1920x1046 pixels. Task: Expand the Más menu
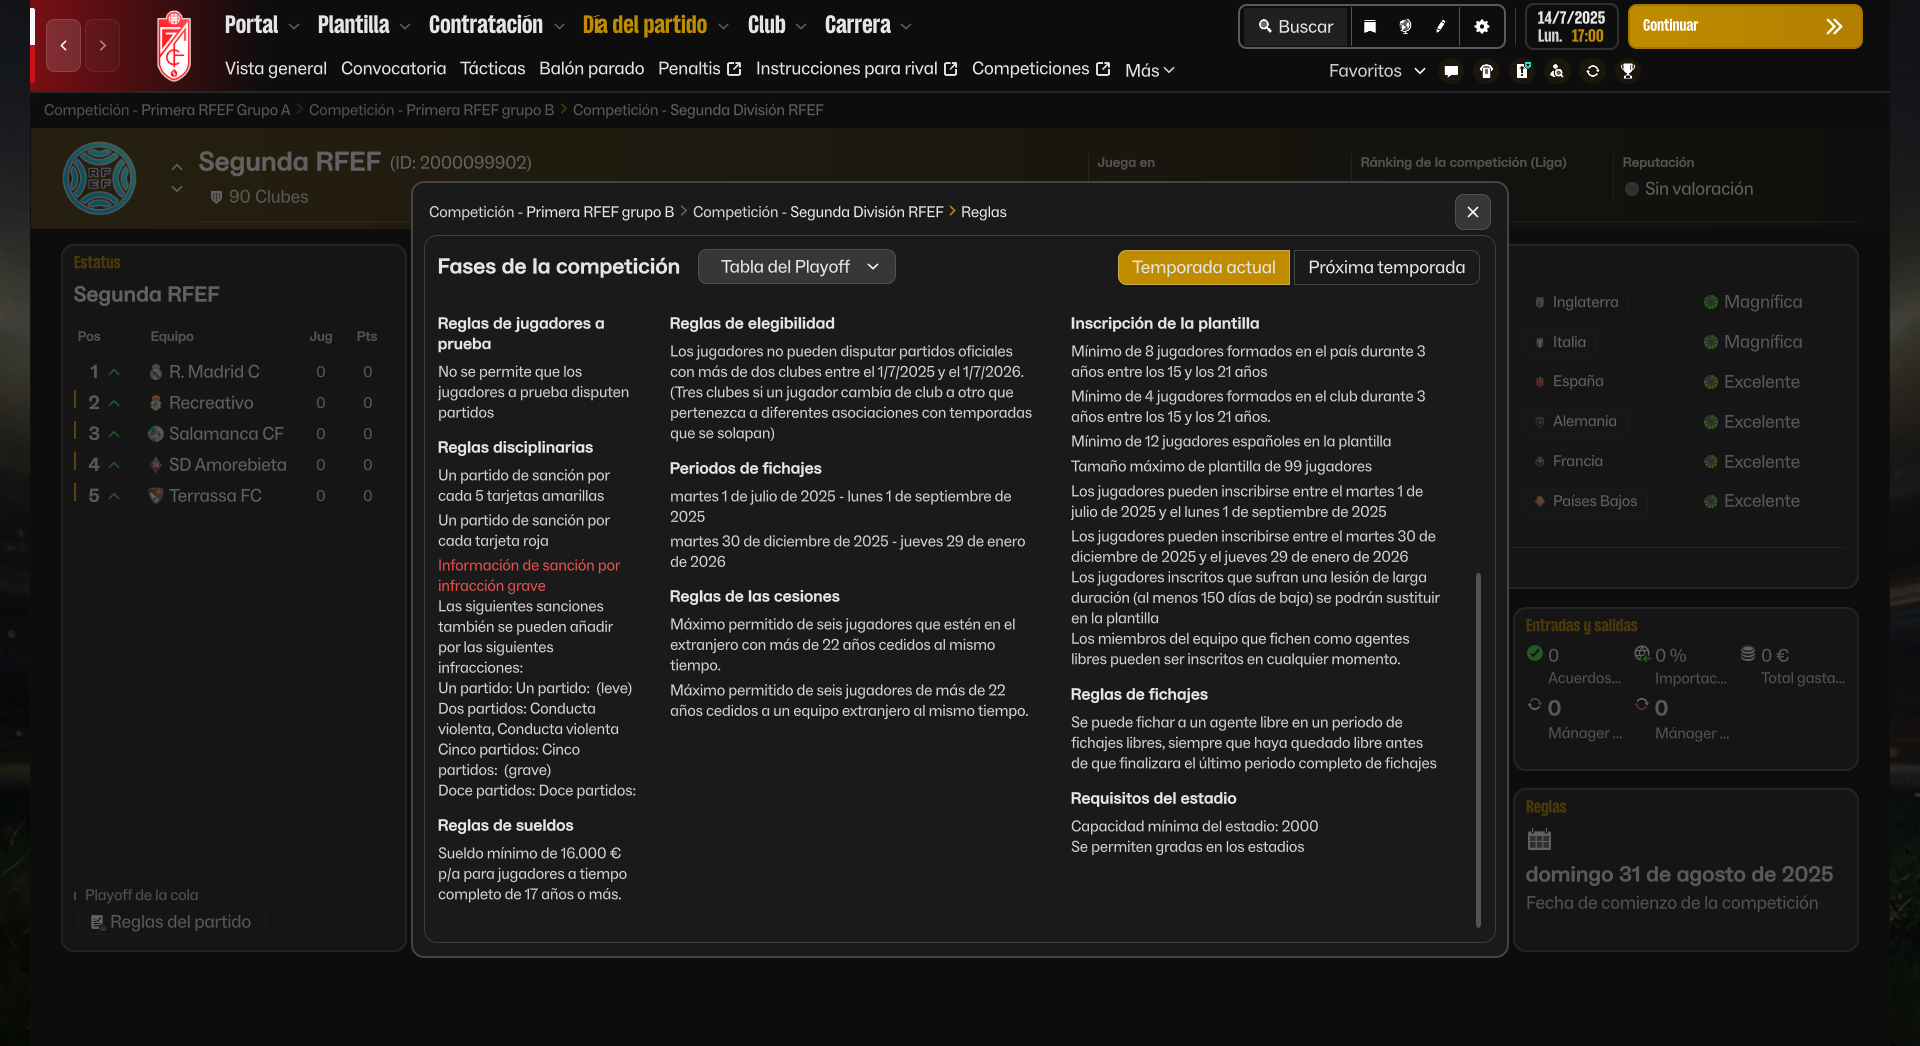pos(1149,71)
